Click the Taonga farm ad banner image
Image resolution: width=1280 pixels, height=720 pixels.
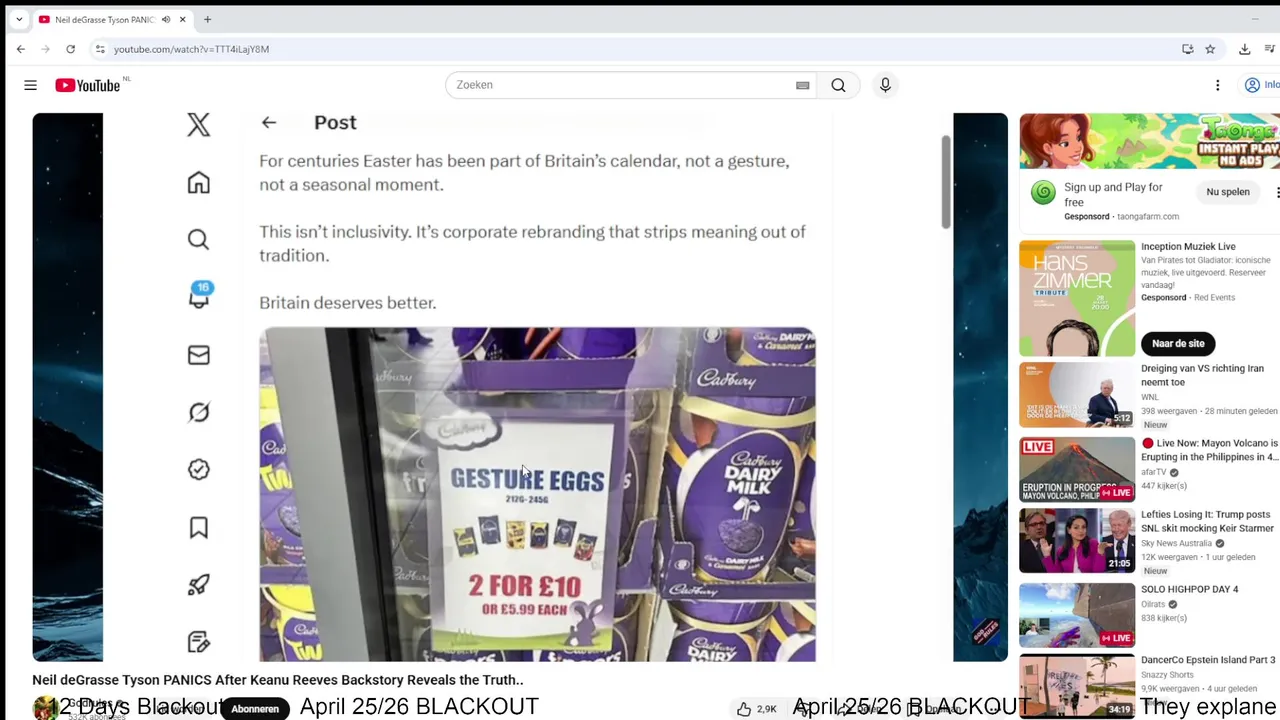pos(1149,141)
